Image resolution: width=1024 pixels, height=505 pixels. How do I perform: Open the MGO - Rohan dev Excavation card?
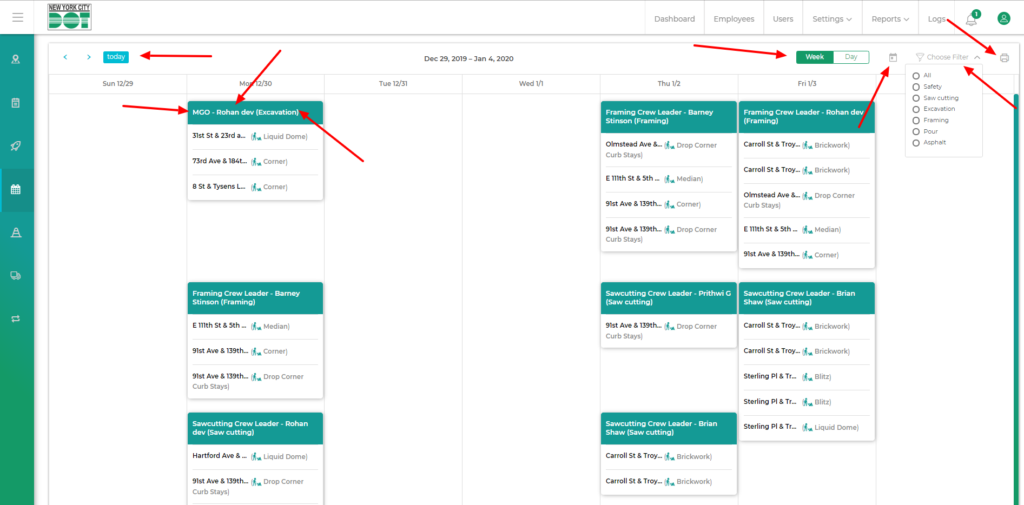tap(255, 112)
